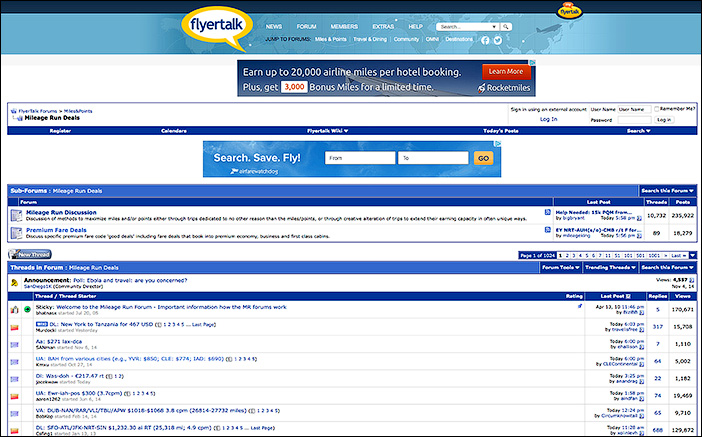Open Search this Forum in Sub-Forums bar

coord(667,191)
